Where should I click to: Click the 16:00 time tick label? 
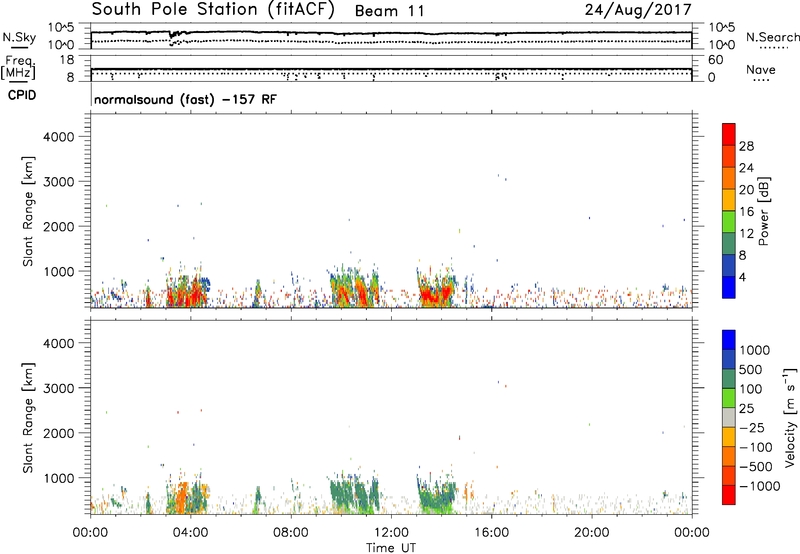point(491,533)
